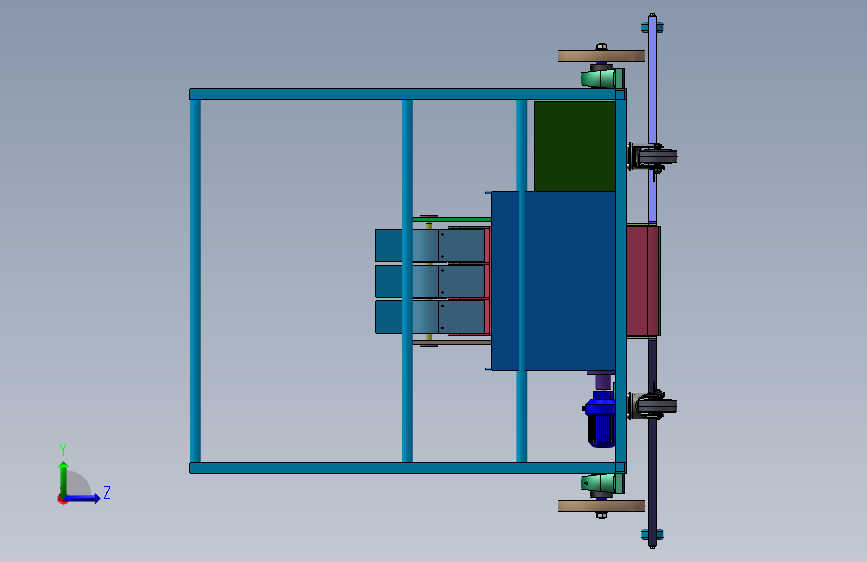Select the upper green bearing block
The image size is (867, 562).
pos(602,78)
